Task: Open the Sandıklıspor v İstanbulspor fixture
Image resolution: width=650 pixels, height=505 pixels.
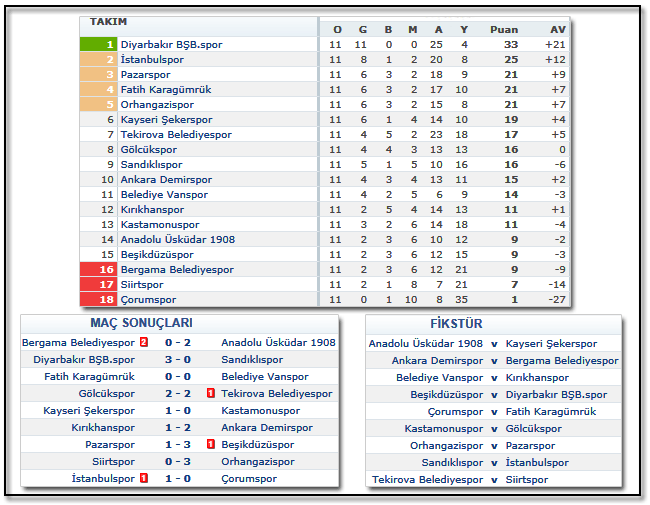Action: 493,462
